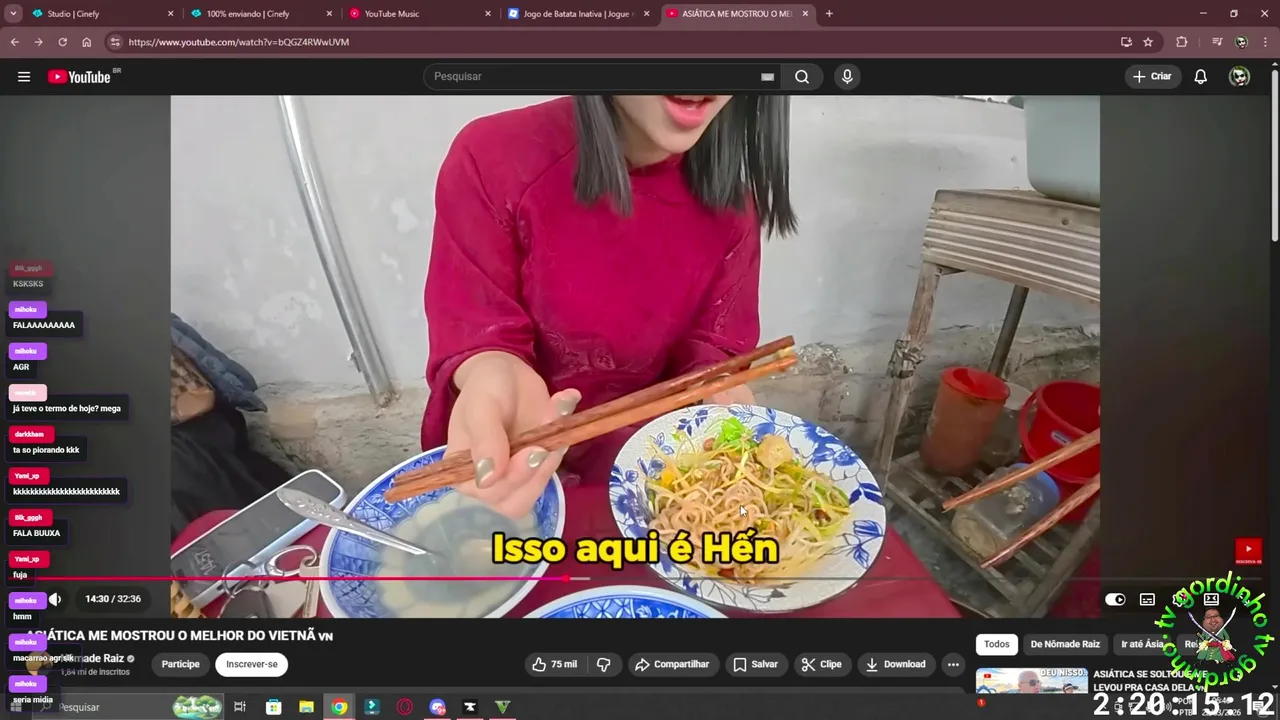This screenshot has height=720, width=1280.
Task: Open the Criar create button
Action: click(x=1152, y=77)
